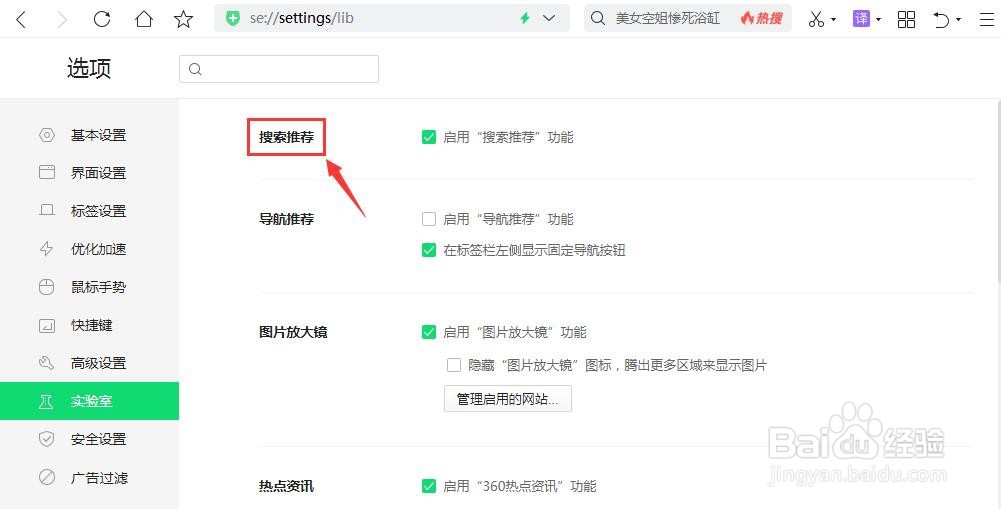Click the green shield security icon
This screenshot has height=509, width=1001.
click(x=234, y=19)
